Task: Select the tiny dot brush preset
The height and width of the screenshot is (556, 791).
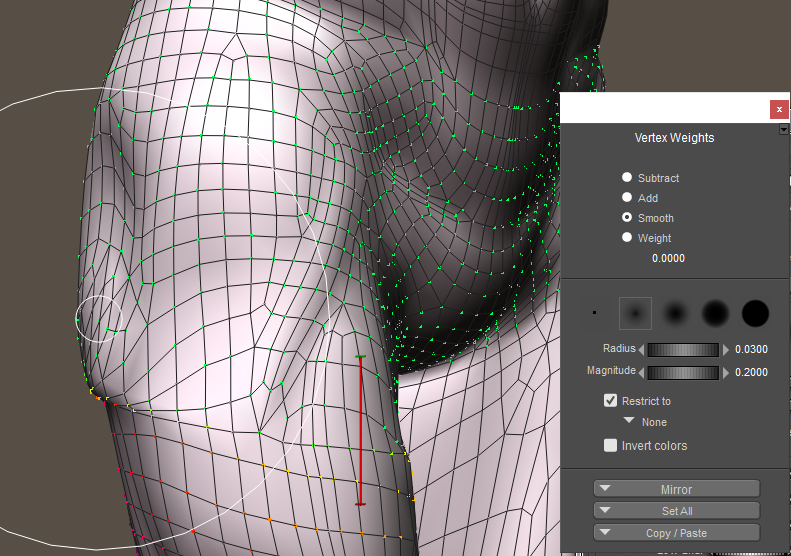Action: 595,313
